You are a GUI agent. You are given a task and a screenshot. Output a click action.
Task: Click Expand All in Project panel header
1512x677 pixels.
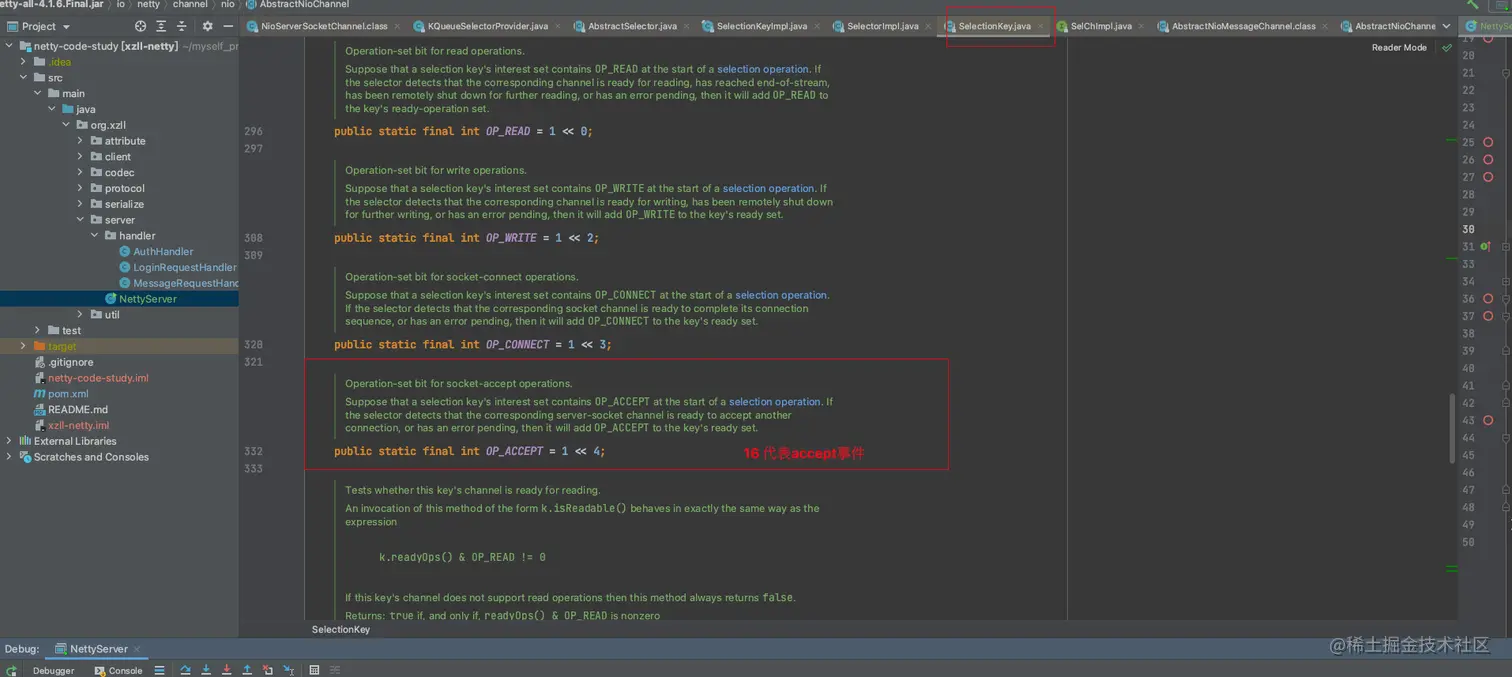[161, 26]
